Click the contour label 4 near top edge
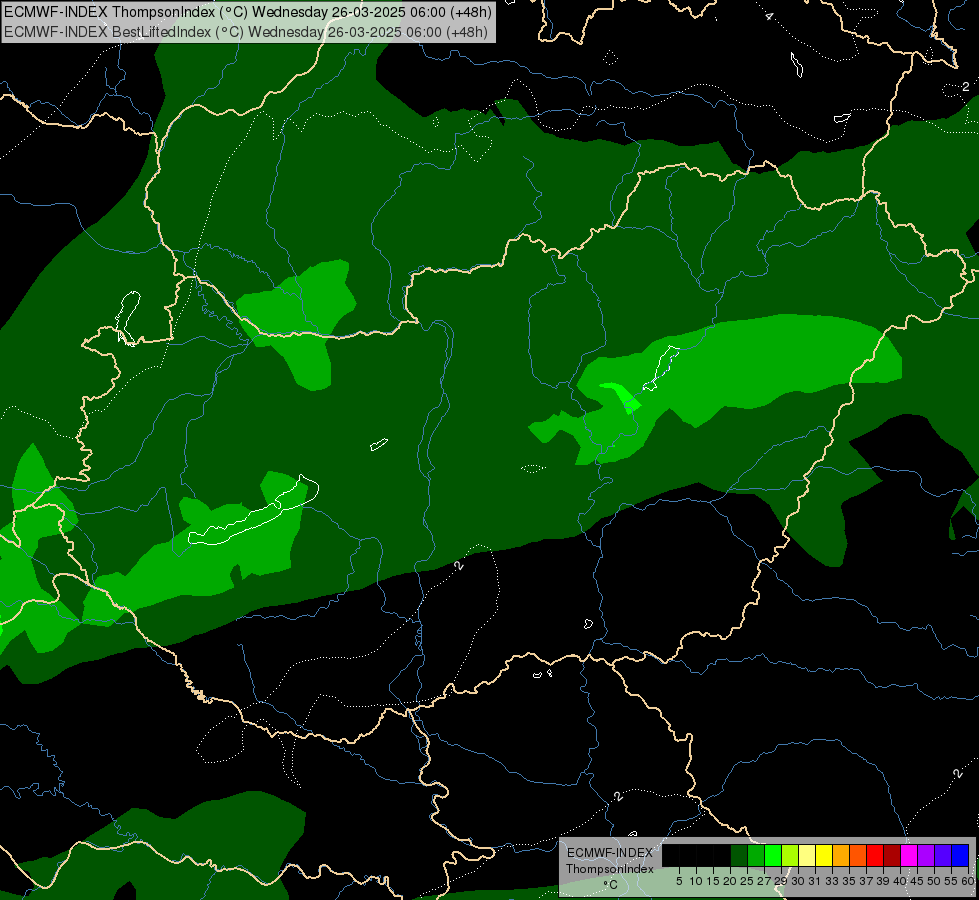This screenshot has width=979, height=900. (x=769, y=16)
